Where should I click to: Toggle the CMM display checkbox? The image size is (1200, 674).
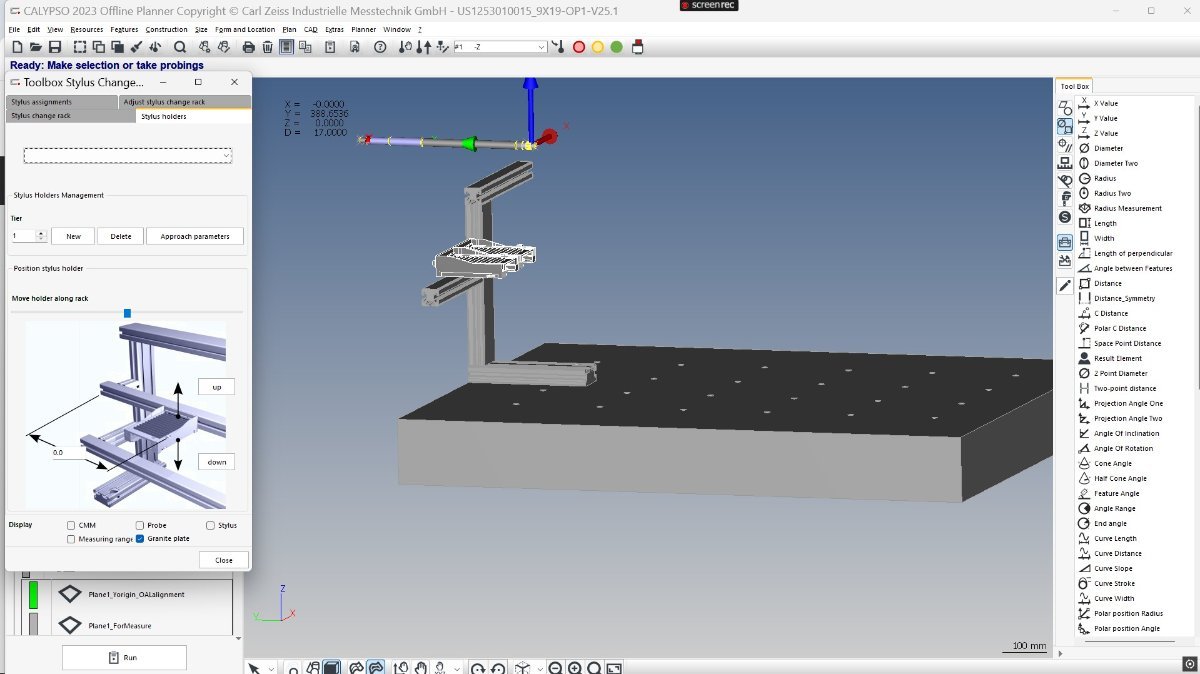coord(71,525)
